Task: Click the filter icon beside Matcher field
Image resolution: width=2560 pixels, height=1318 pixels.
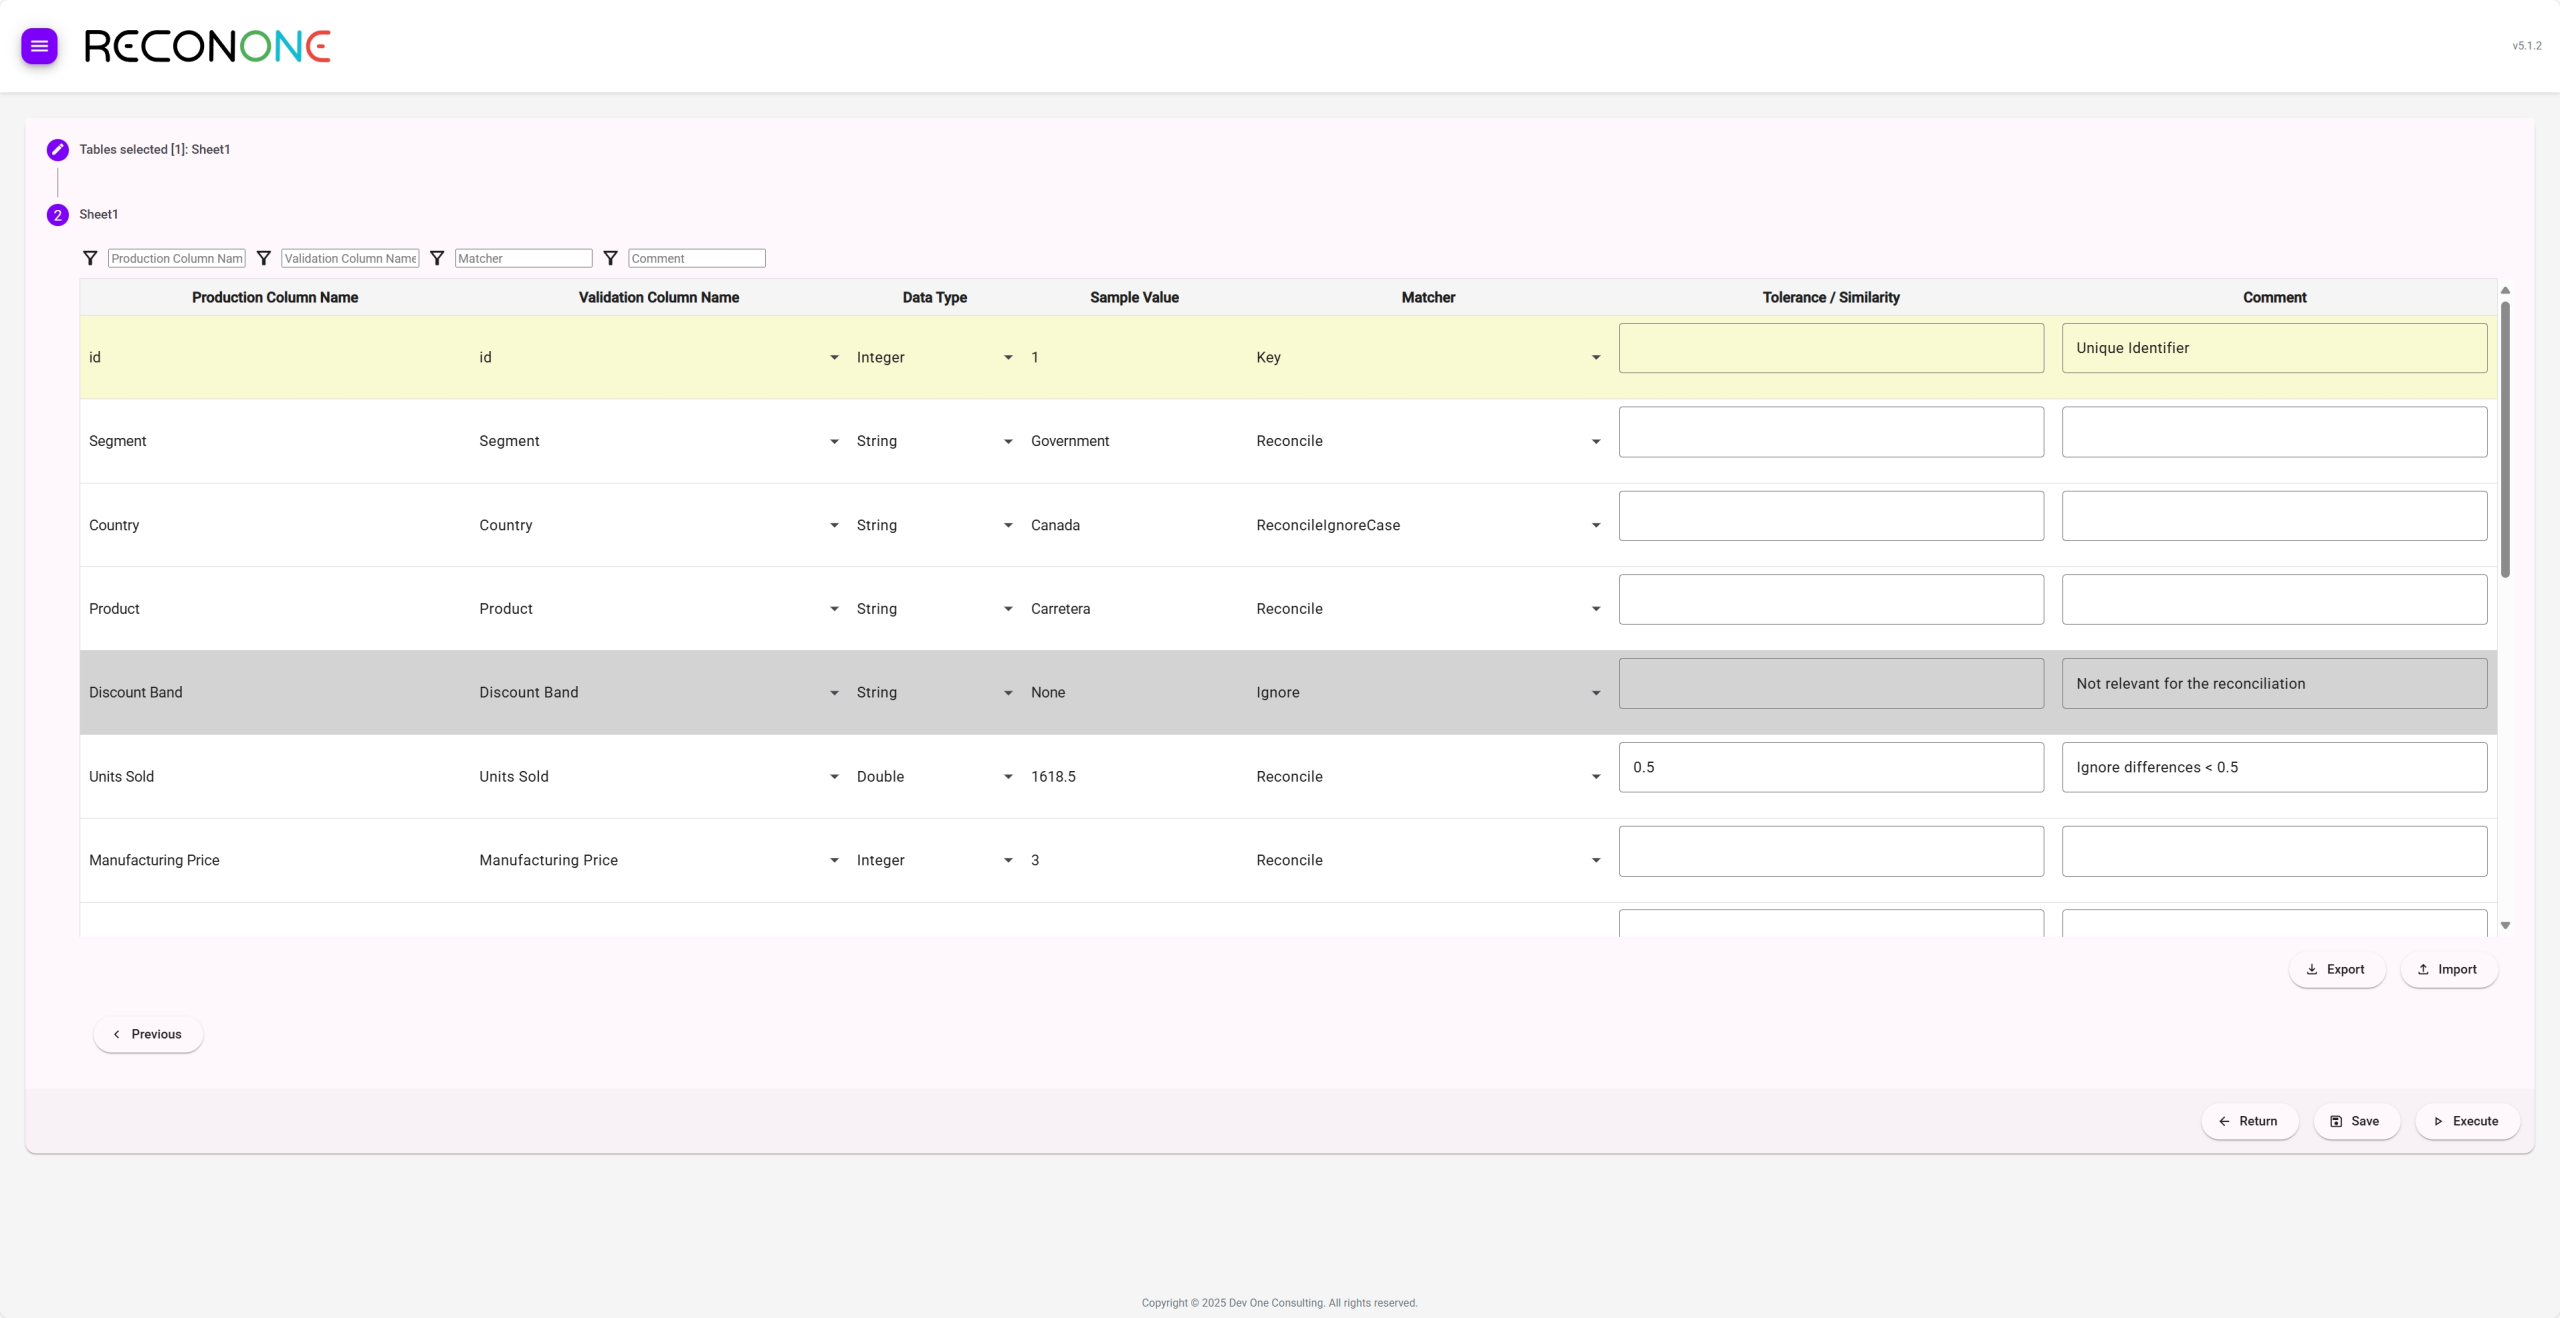Action: pos(437,258)
